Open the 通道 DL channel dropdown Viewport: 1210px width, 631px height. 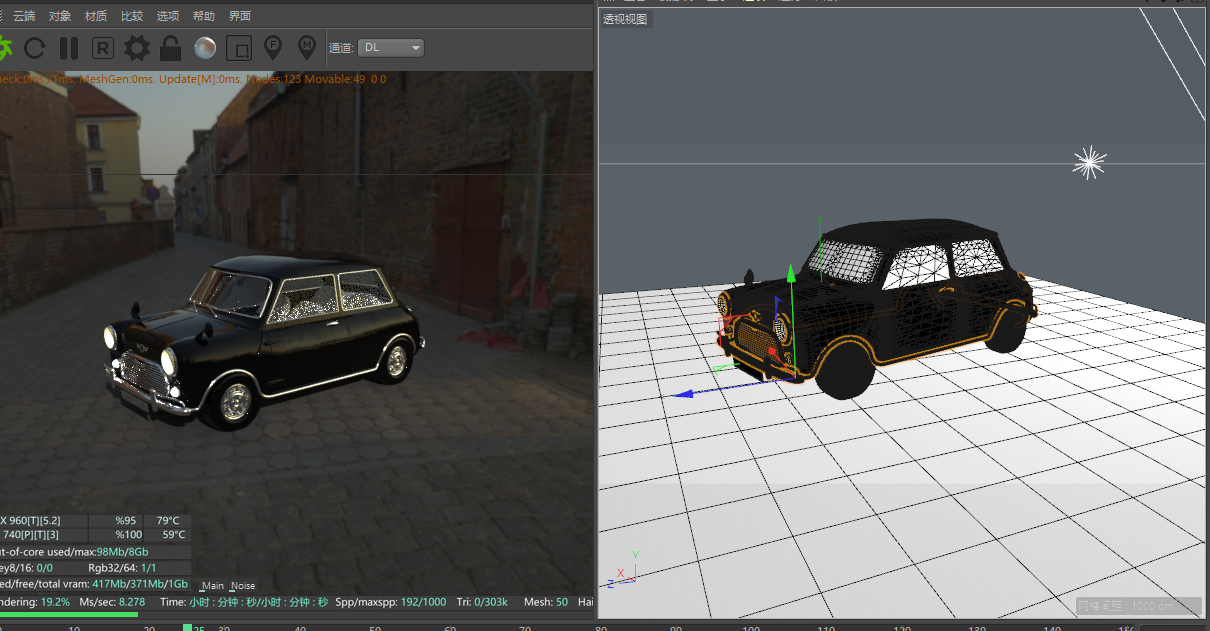point(391,47)
